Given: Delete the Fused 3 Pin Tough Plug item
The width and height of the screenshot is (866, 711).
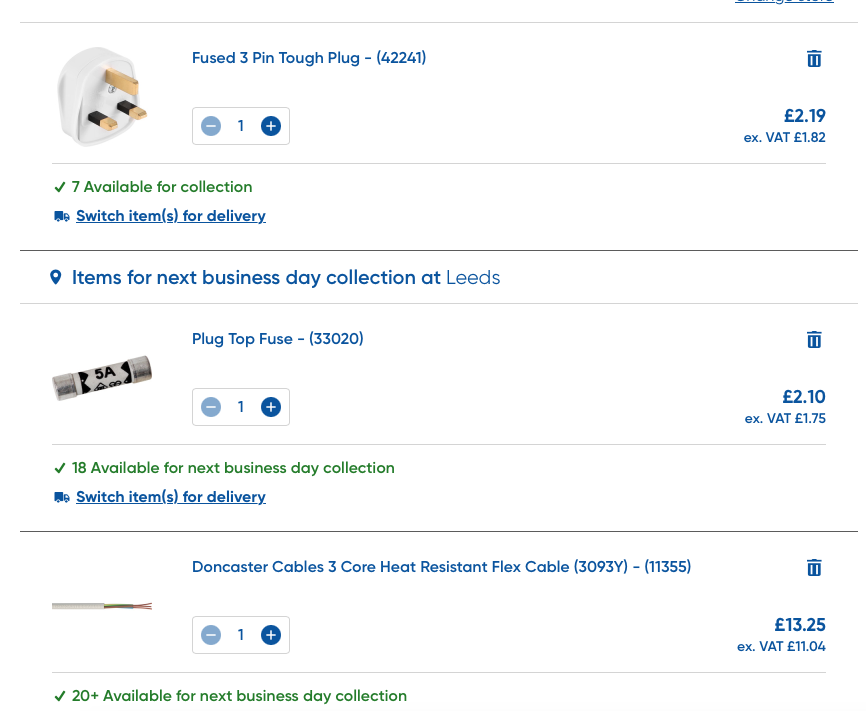Looking at the screenshot, I should click(814, 59).
